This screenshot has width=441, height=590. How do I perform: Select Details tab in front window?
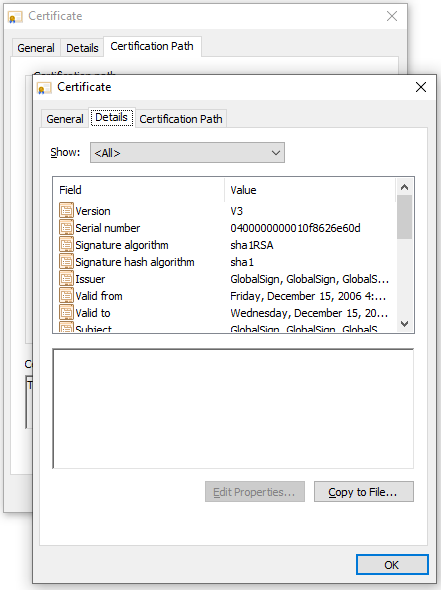[111, 117]
